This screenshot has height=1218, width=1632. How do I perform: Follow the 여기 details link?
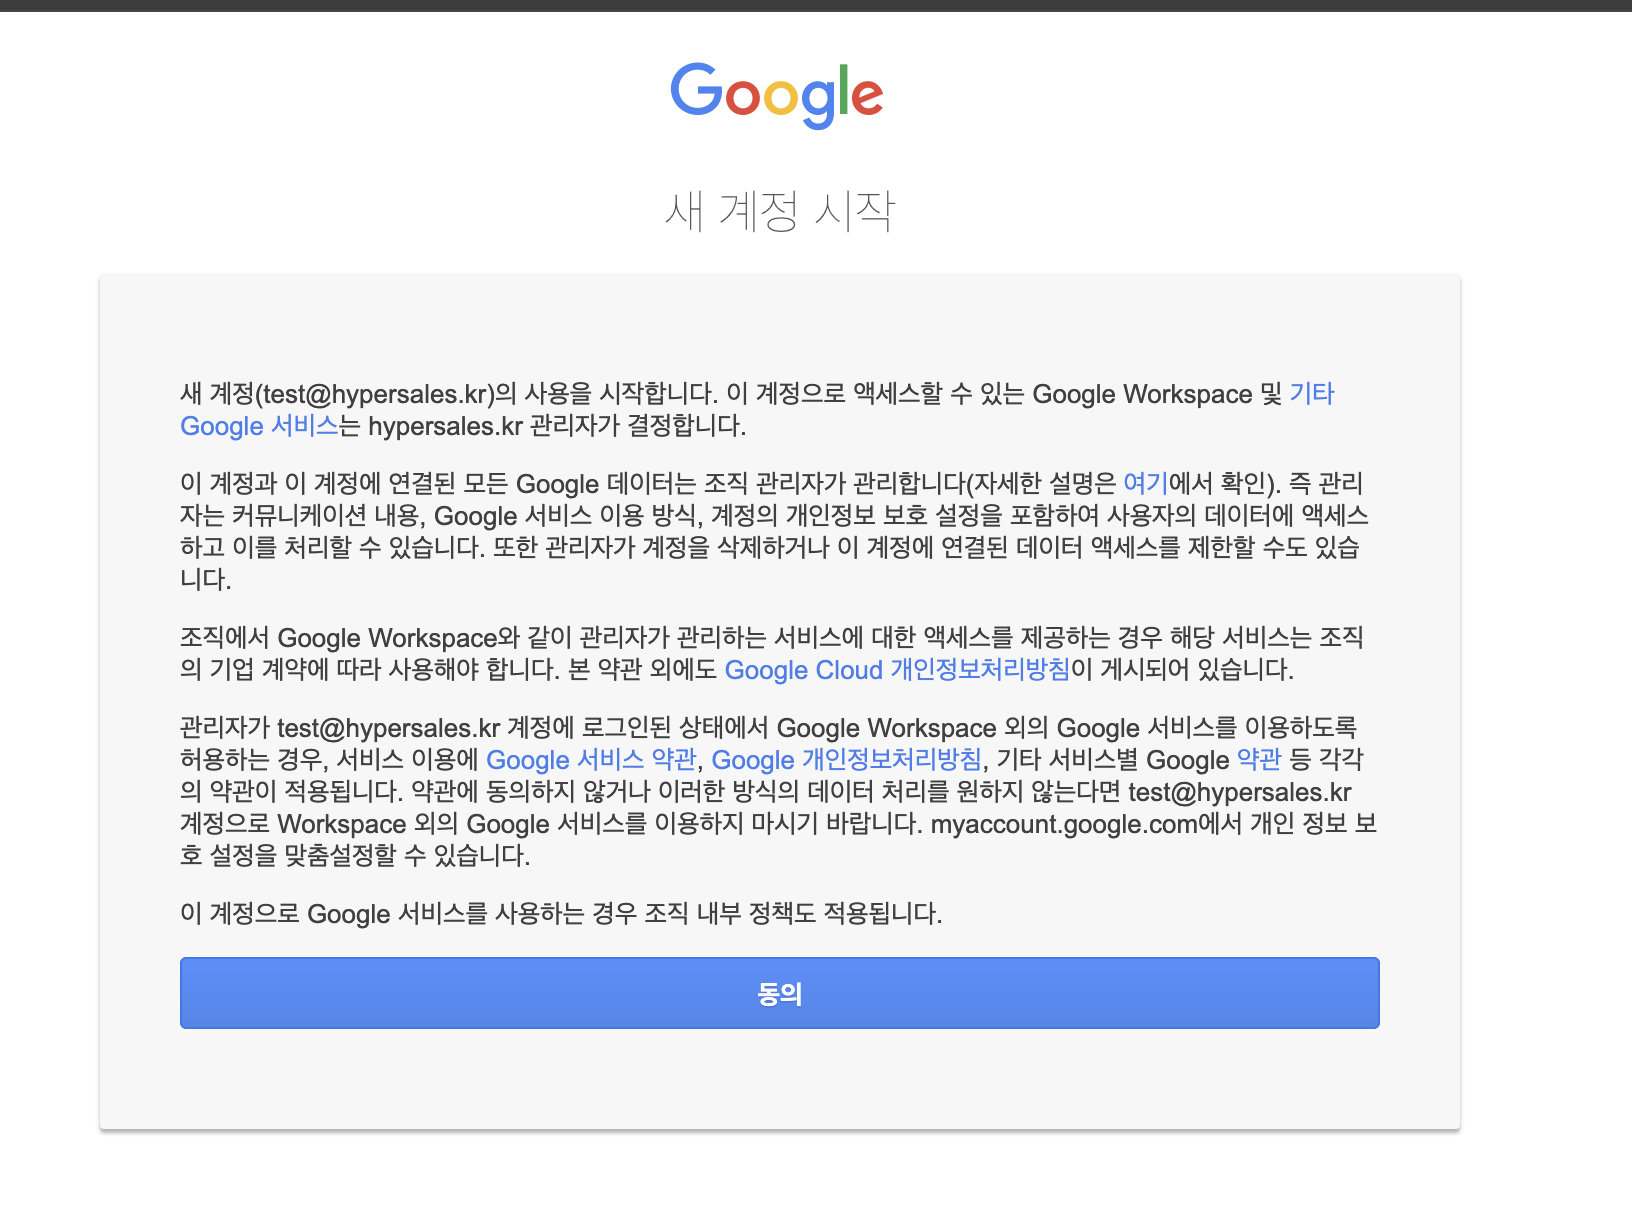[1145, 484]
